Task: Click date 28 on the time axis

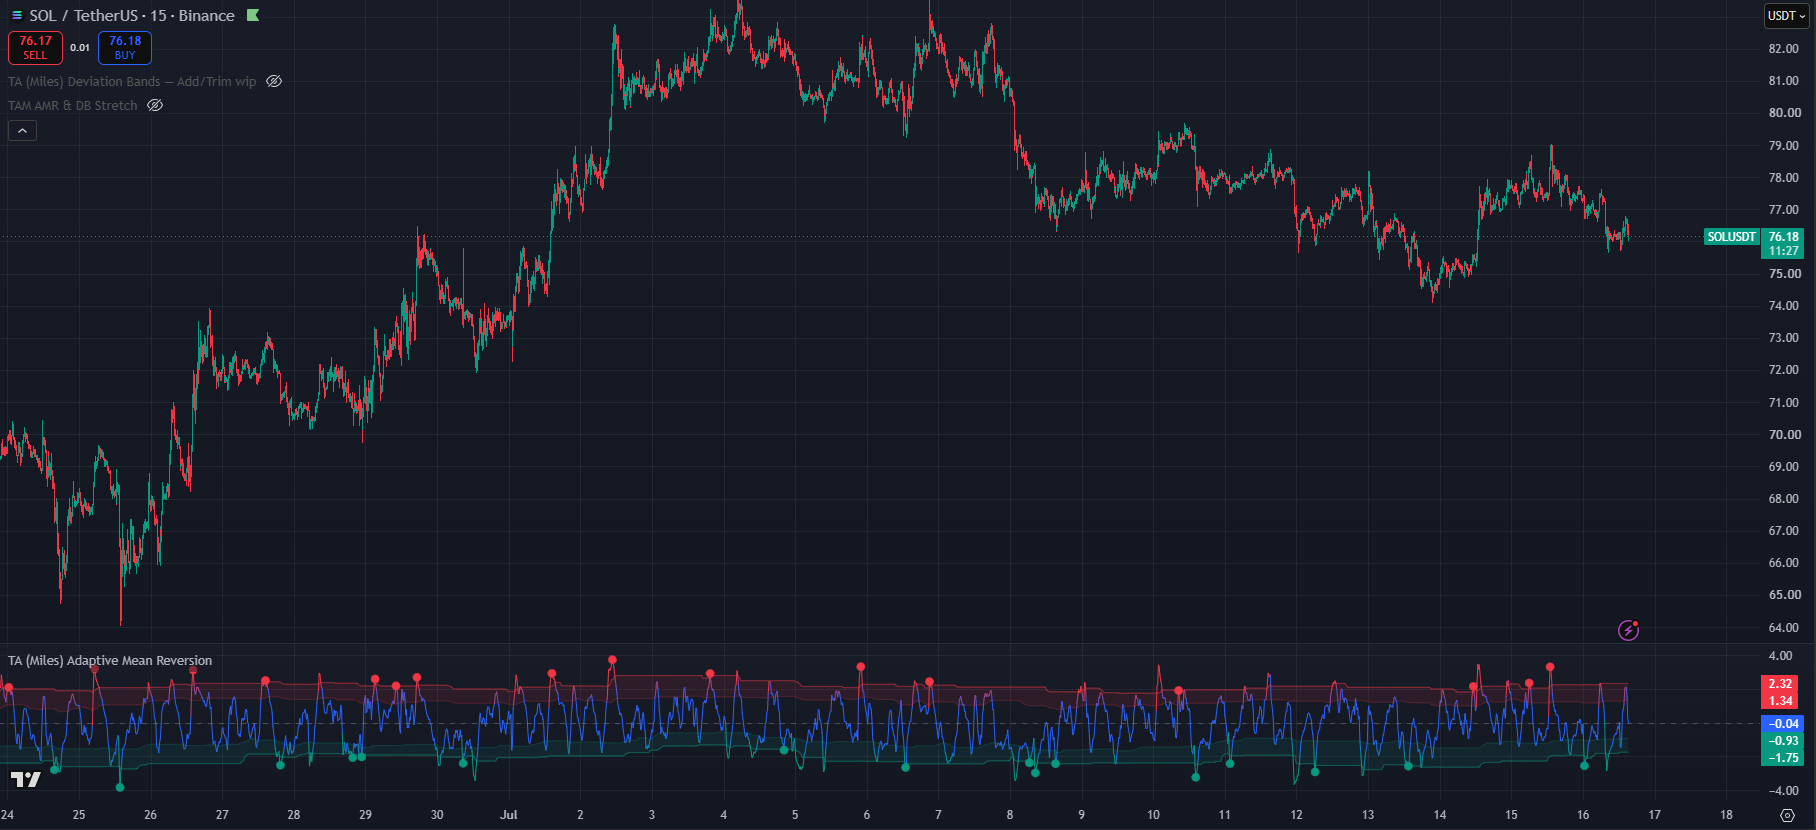Action: click(x=294, y=815)
